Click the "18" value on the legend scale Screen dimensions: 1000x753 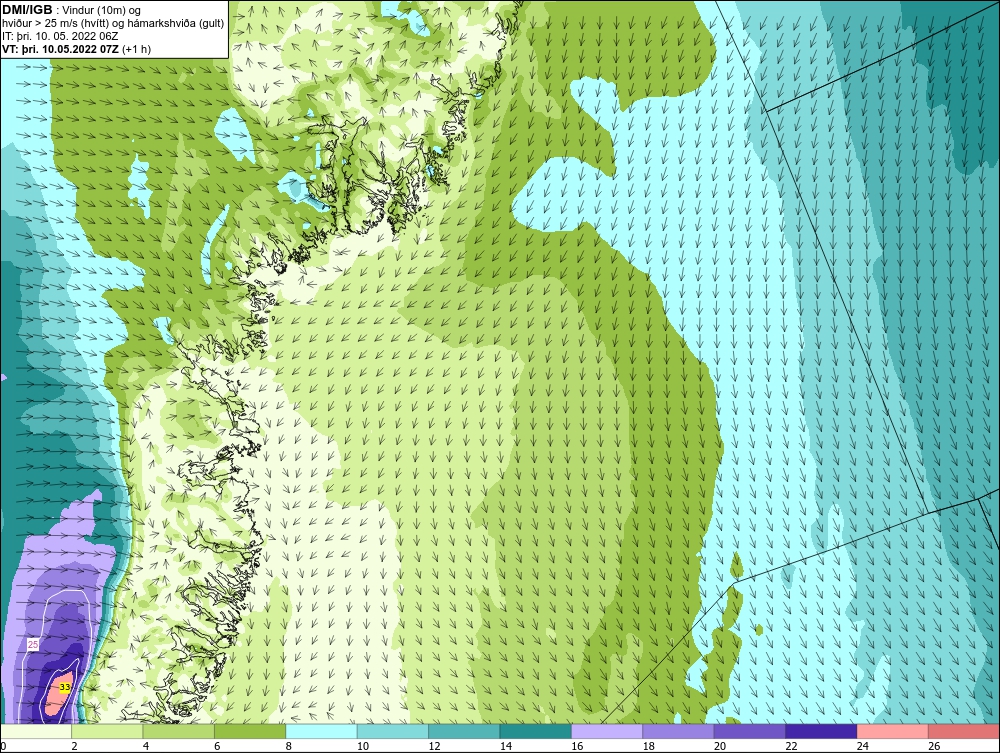(649, 746)
